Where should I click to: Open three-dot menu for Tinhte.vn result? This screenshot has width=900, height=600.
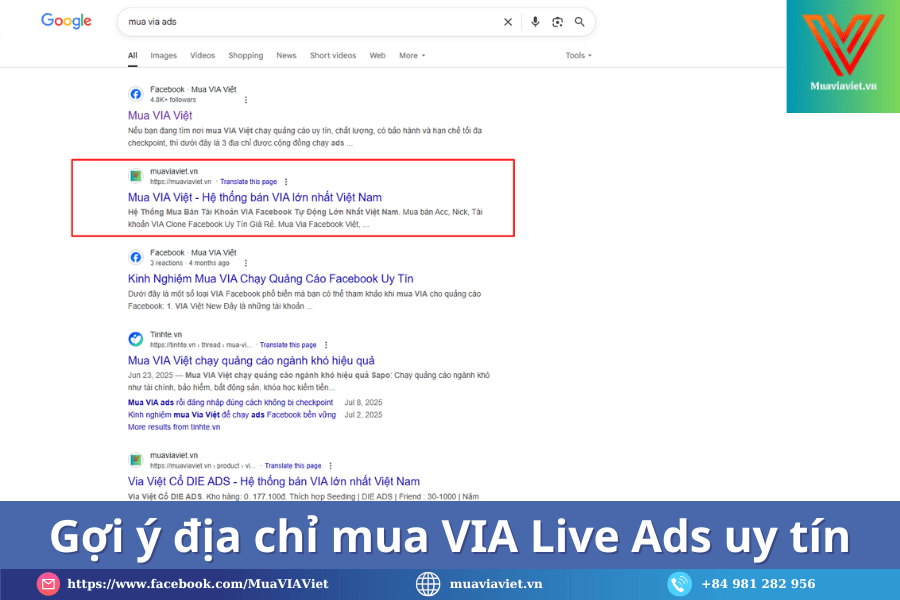(x=325, y=344)
